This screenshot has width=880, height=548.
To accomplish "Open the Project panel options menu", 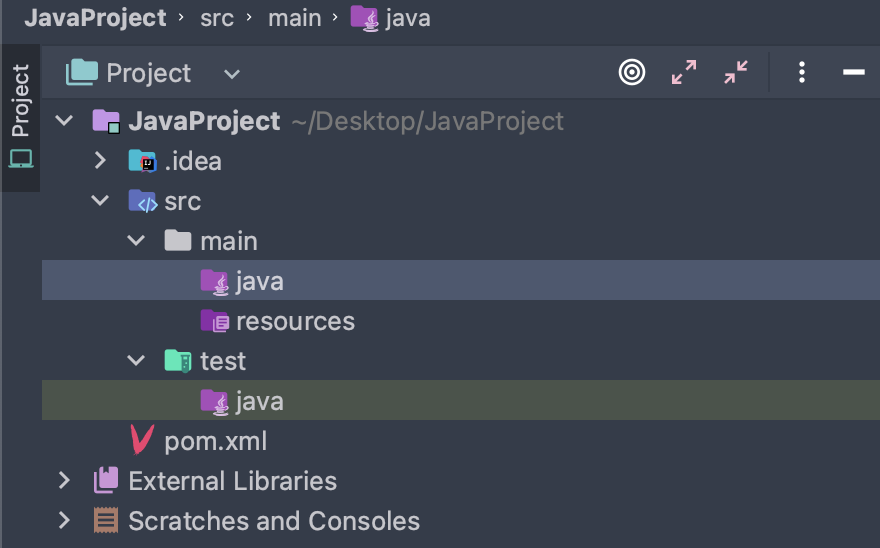I will point(802,72).
